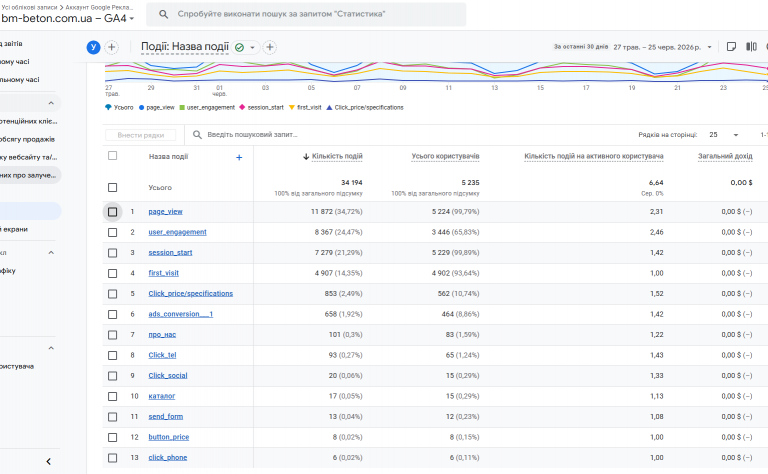Tick the session_start row checkbox

click(x=113, y=253)
